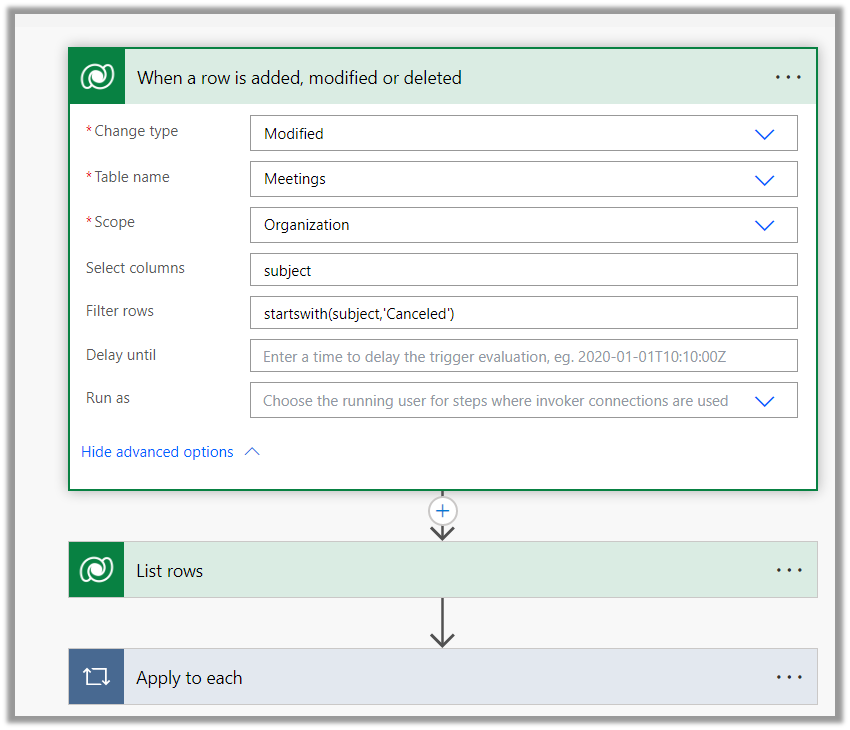The width and height of the screenshot is (850, 730).
Task: Open the List rows ellipsis menu
Action: (788, 570)
